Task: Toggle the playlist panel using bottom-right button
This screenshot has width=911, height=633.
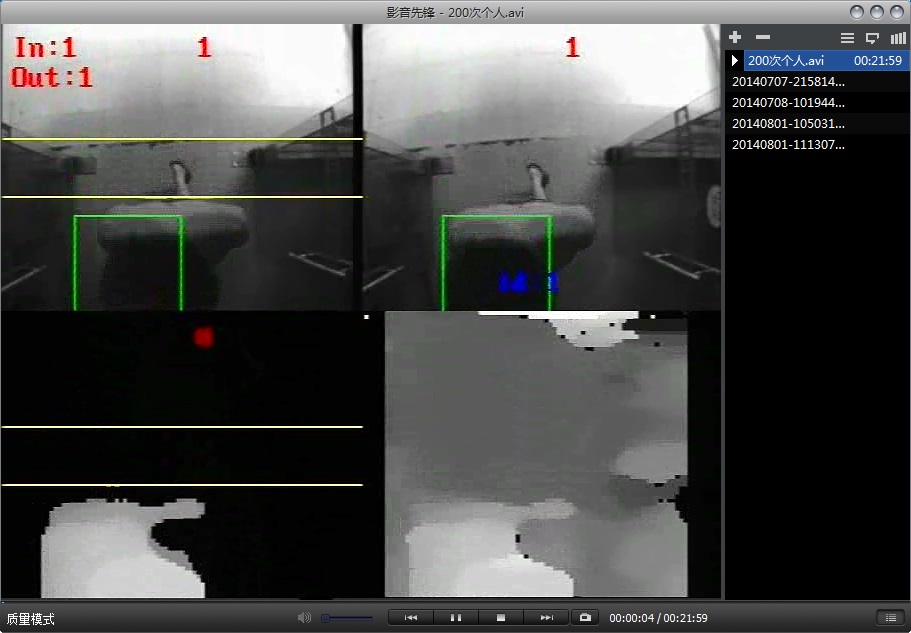Action: coord(888,618)
